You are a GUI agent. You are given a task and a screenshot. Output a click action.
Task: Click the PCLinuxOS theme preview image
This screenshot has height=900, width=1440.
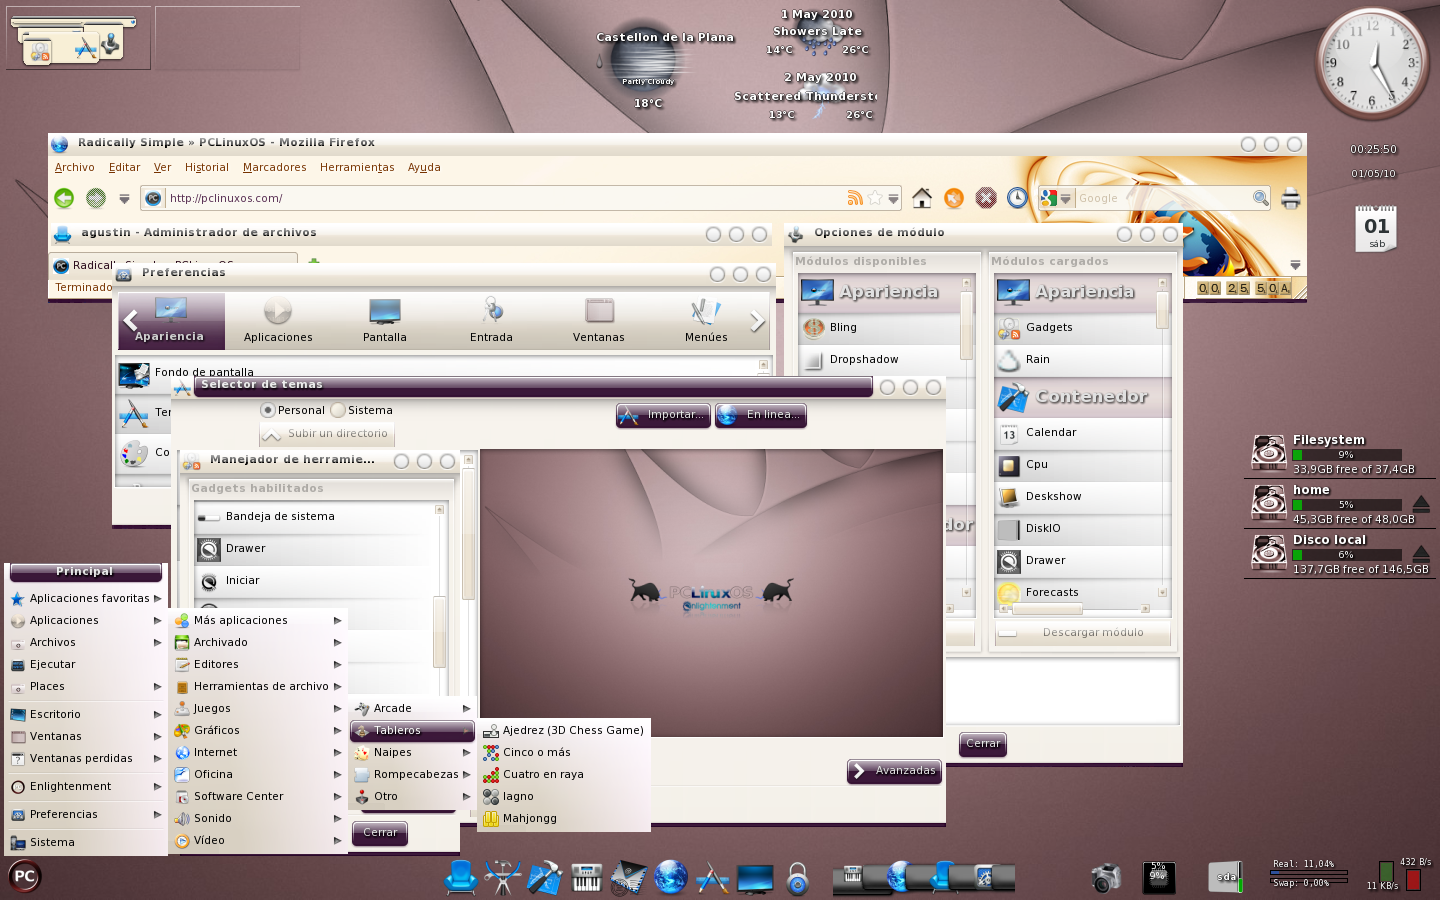click(x=711, y=593)
